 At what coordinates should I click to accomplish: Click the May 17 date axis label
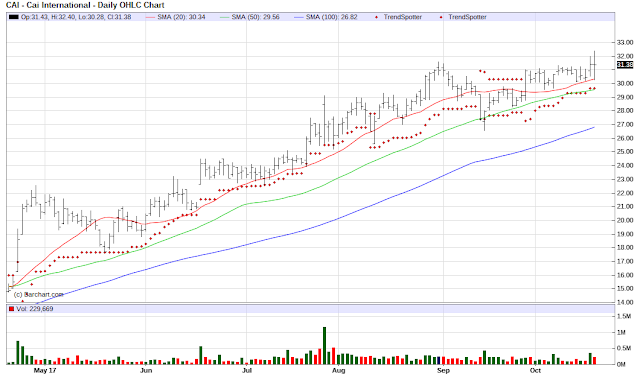[45, 370]
